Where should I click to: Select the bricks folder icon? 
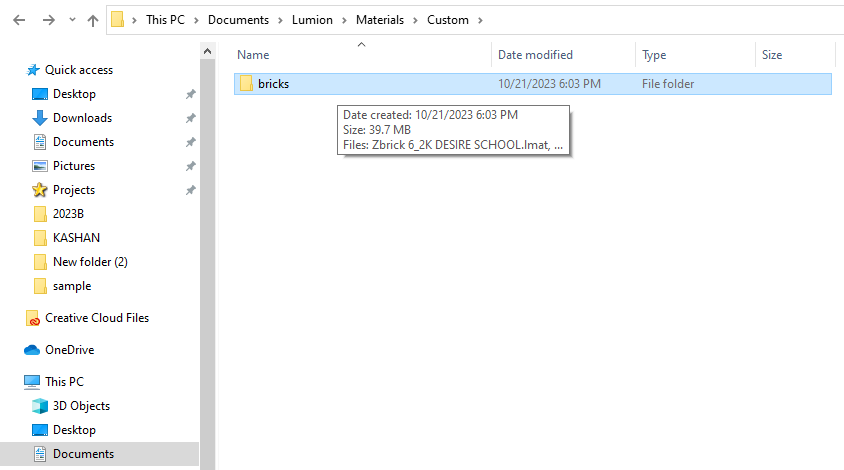247,83
